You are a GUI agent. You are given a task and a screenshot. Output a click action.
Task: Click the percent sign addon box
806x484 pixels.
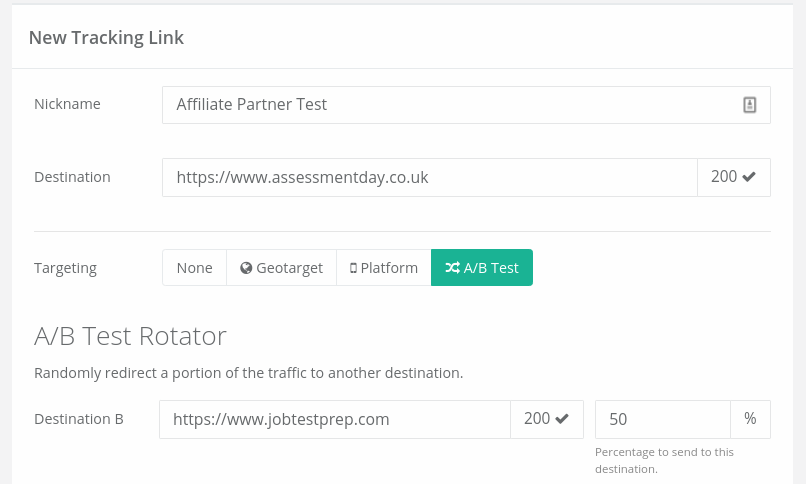(750, 419)
